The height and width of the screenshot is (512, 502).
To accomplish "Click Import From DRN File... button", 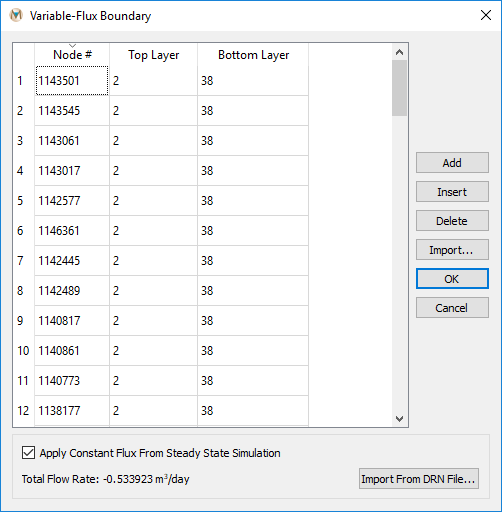I will pyautogui.click(x=419, y=479).
